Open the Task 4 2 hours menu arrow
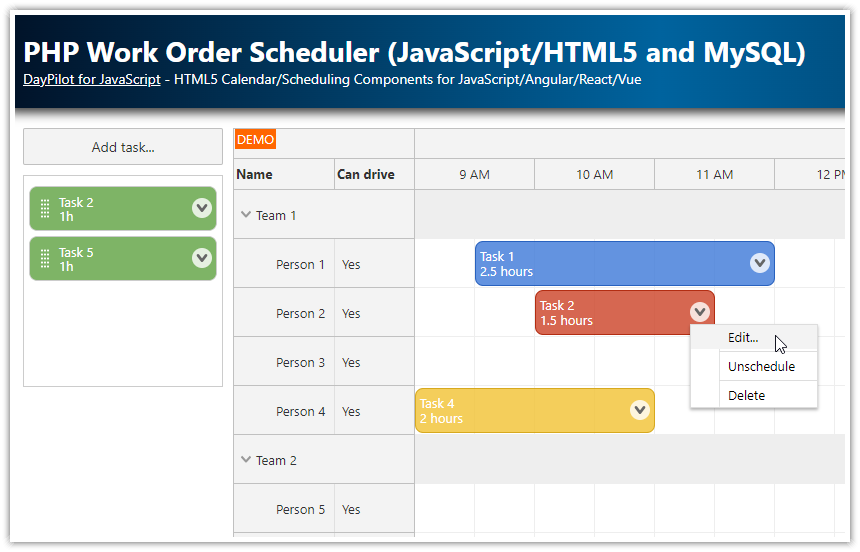Screen dimensions: 860x552 point(640,410)
